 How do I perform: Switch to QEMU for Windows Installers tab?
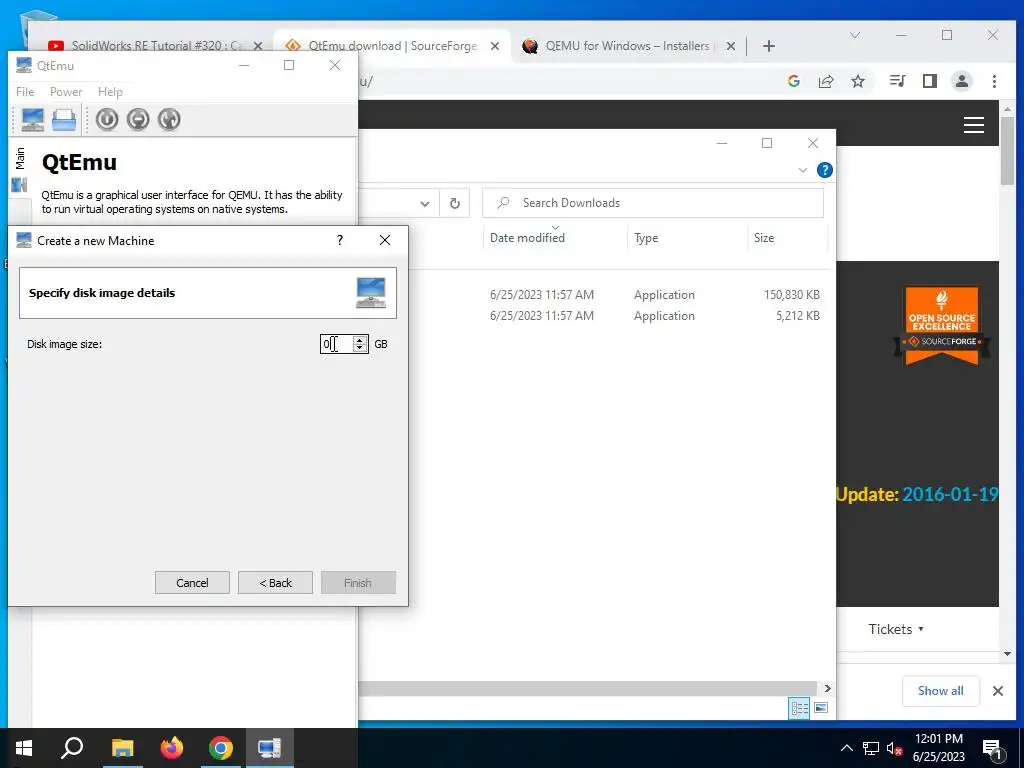(x=627, y=46)
